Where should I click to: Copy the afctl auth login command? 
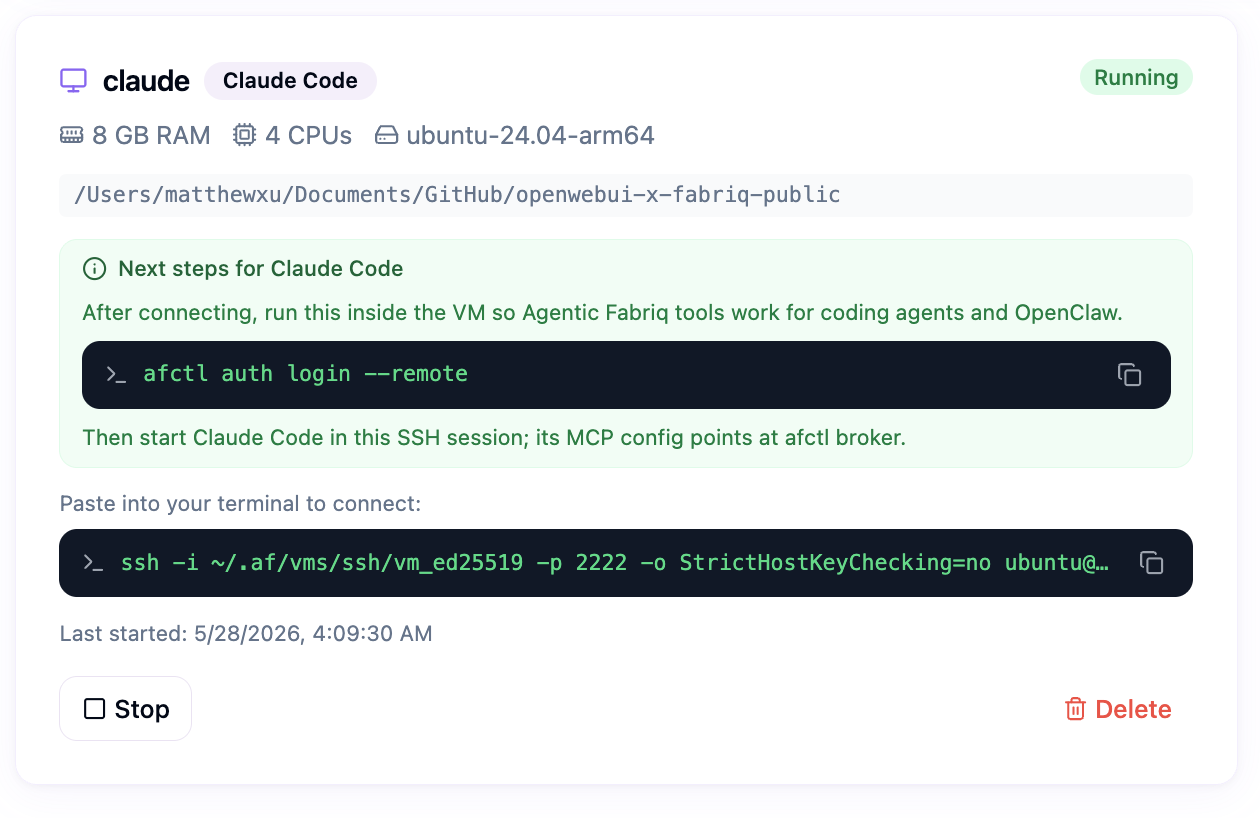tap(1129, 375)
